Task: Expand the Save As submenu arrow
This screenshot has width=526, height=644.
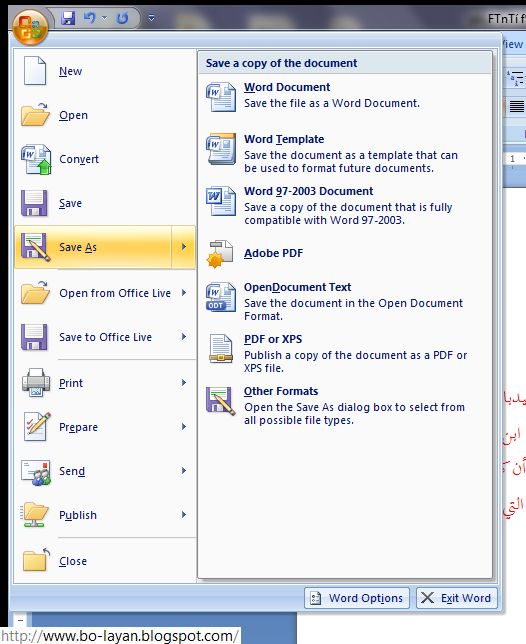Action: point(184,247)
